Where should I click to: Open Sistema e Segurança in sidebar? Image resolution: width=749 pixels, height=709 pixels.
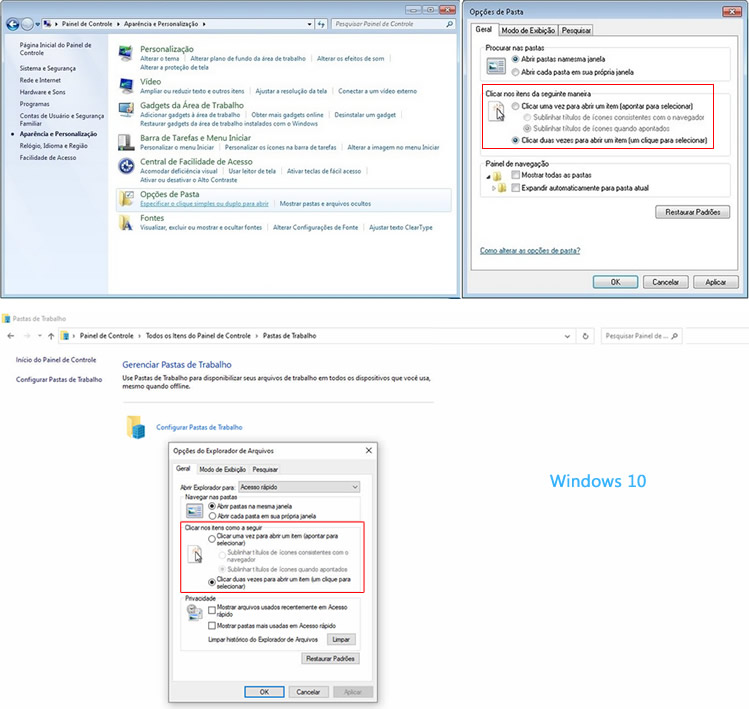[48, 68]
